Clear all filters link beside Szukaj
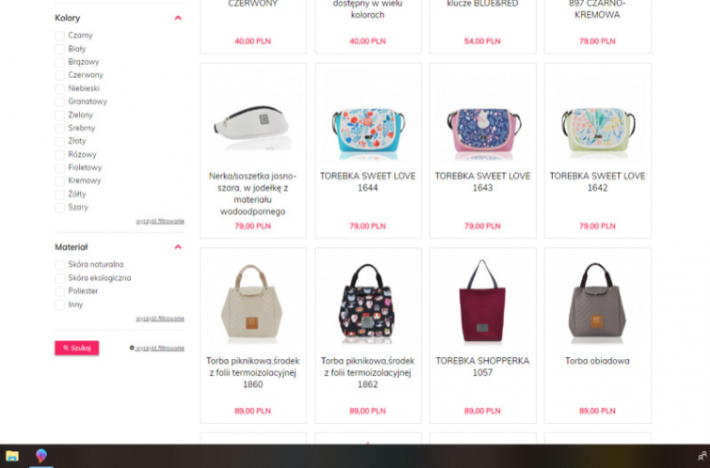This screenshot has width=710, height=468. [157, 348]
